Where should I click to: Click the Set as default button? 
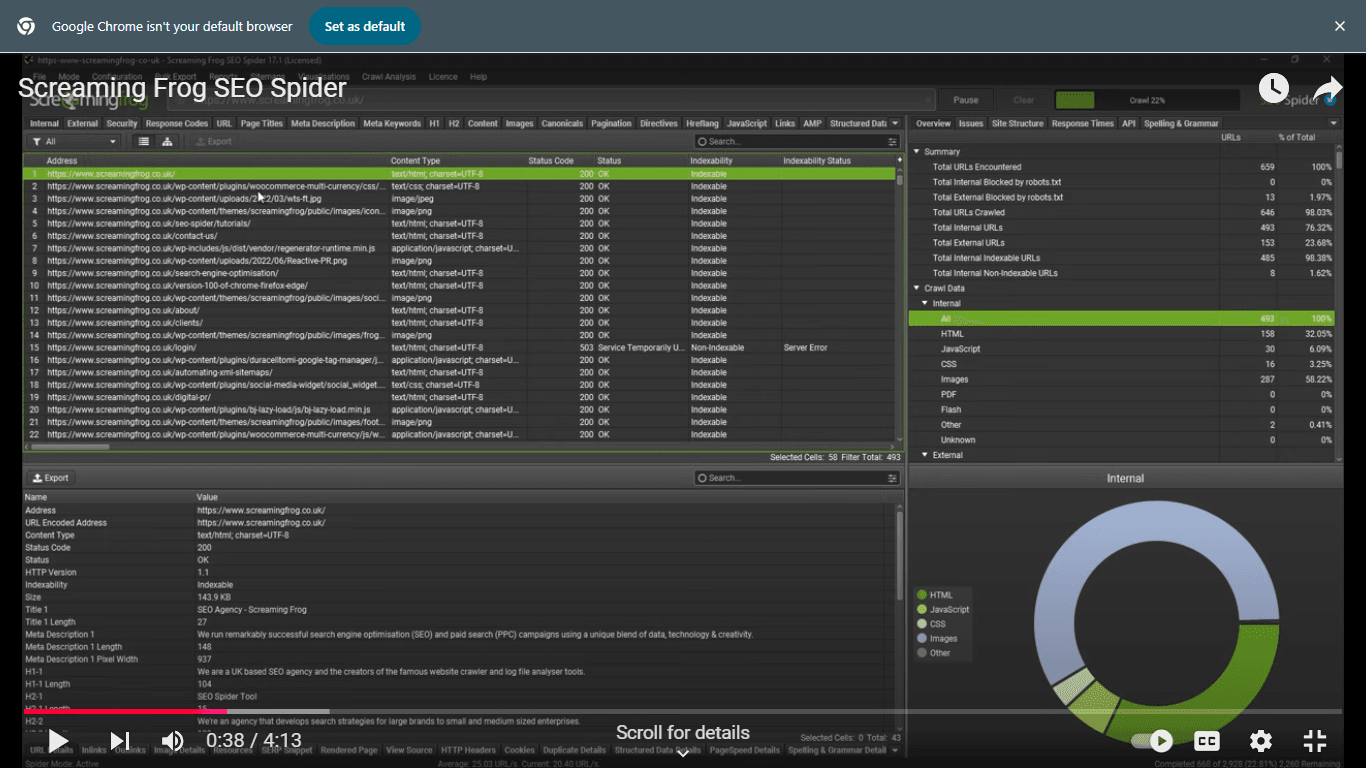[x=365, y=26]
